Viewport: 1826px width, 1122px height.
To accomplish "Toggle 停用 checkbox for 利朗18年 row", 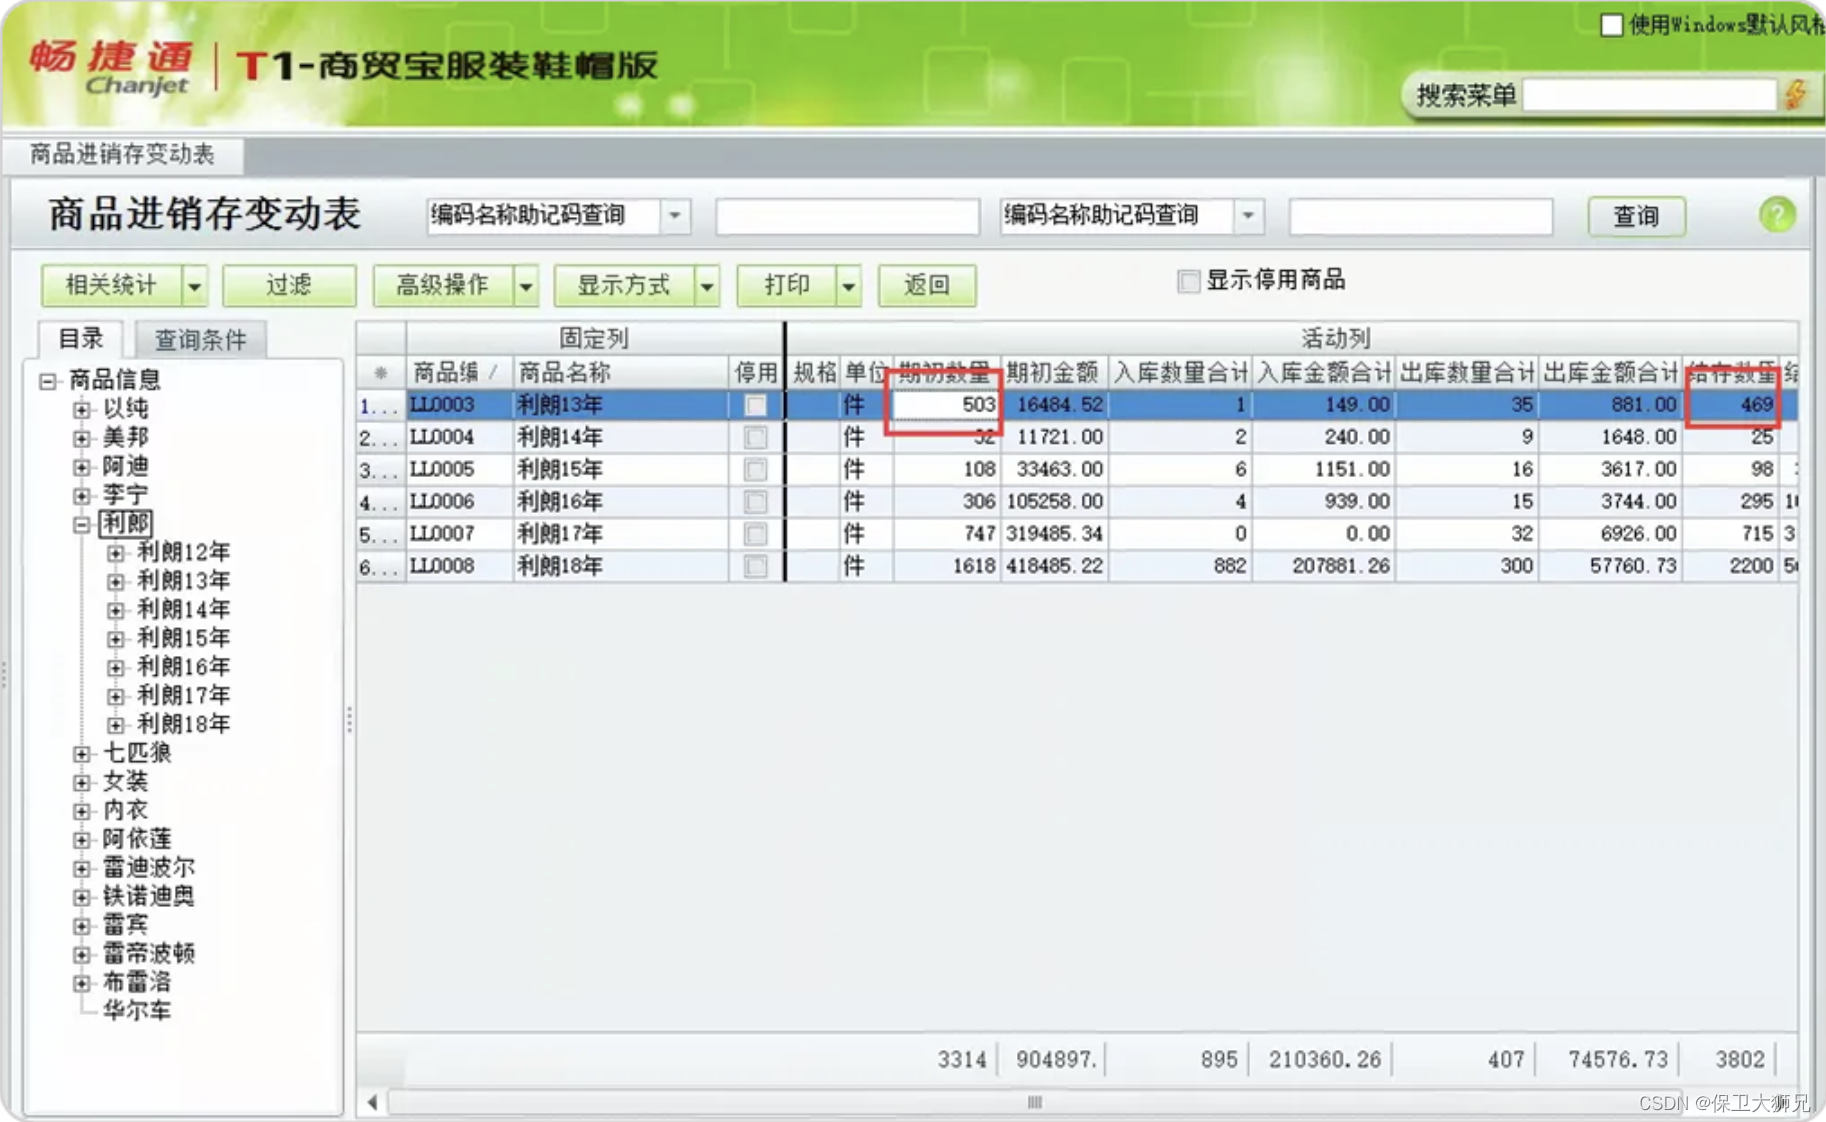I will coord(756,566).
